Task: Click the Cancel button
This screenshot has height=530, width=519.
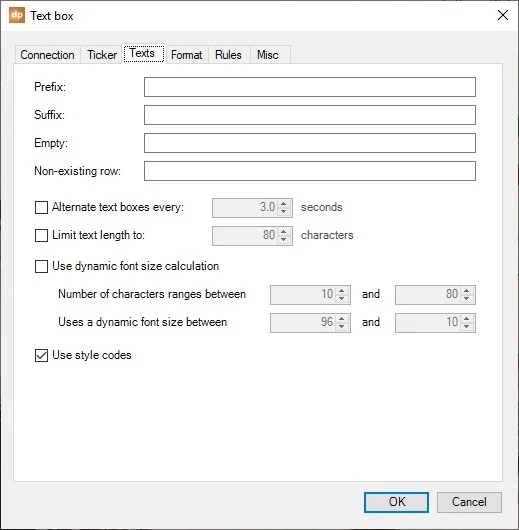Action: point(469,502)
